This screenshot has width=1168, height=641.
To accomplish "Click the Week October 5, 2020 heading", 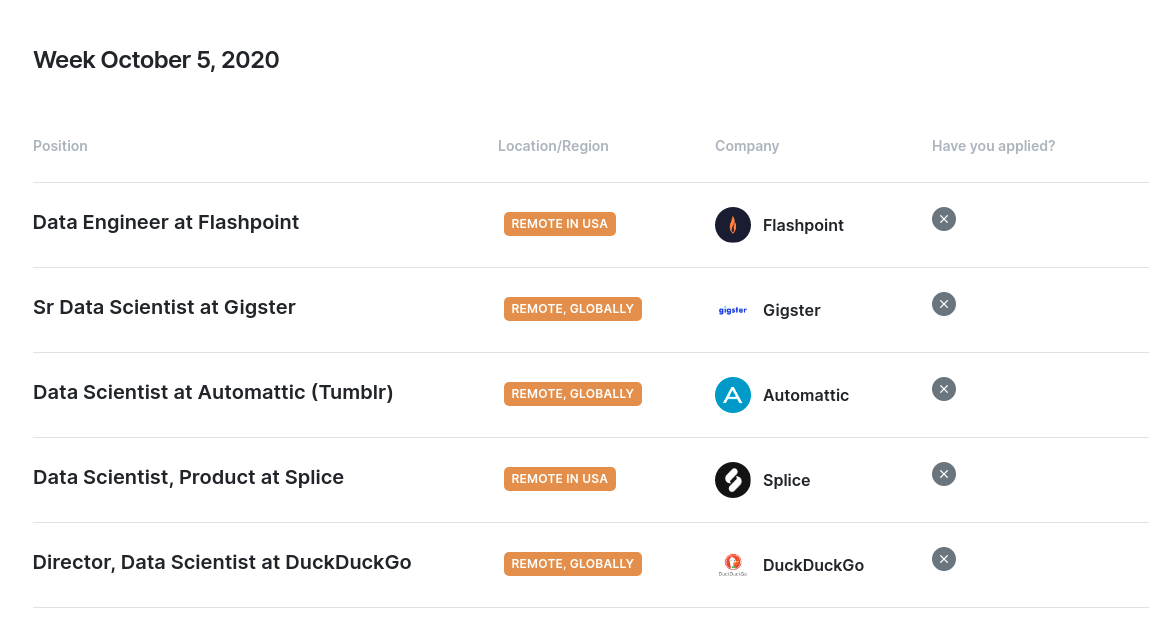I will 156,60.
